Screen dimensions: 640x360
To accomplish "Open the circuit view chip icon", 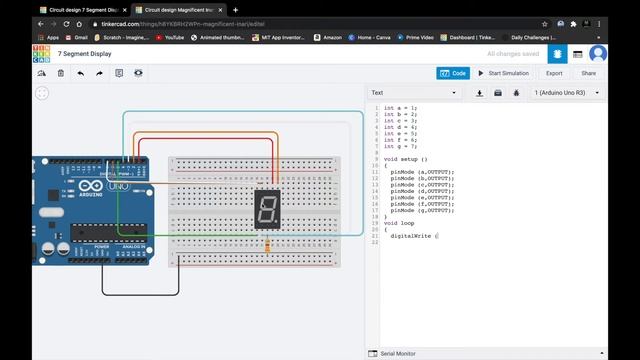I will [x=557, y=54].
